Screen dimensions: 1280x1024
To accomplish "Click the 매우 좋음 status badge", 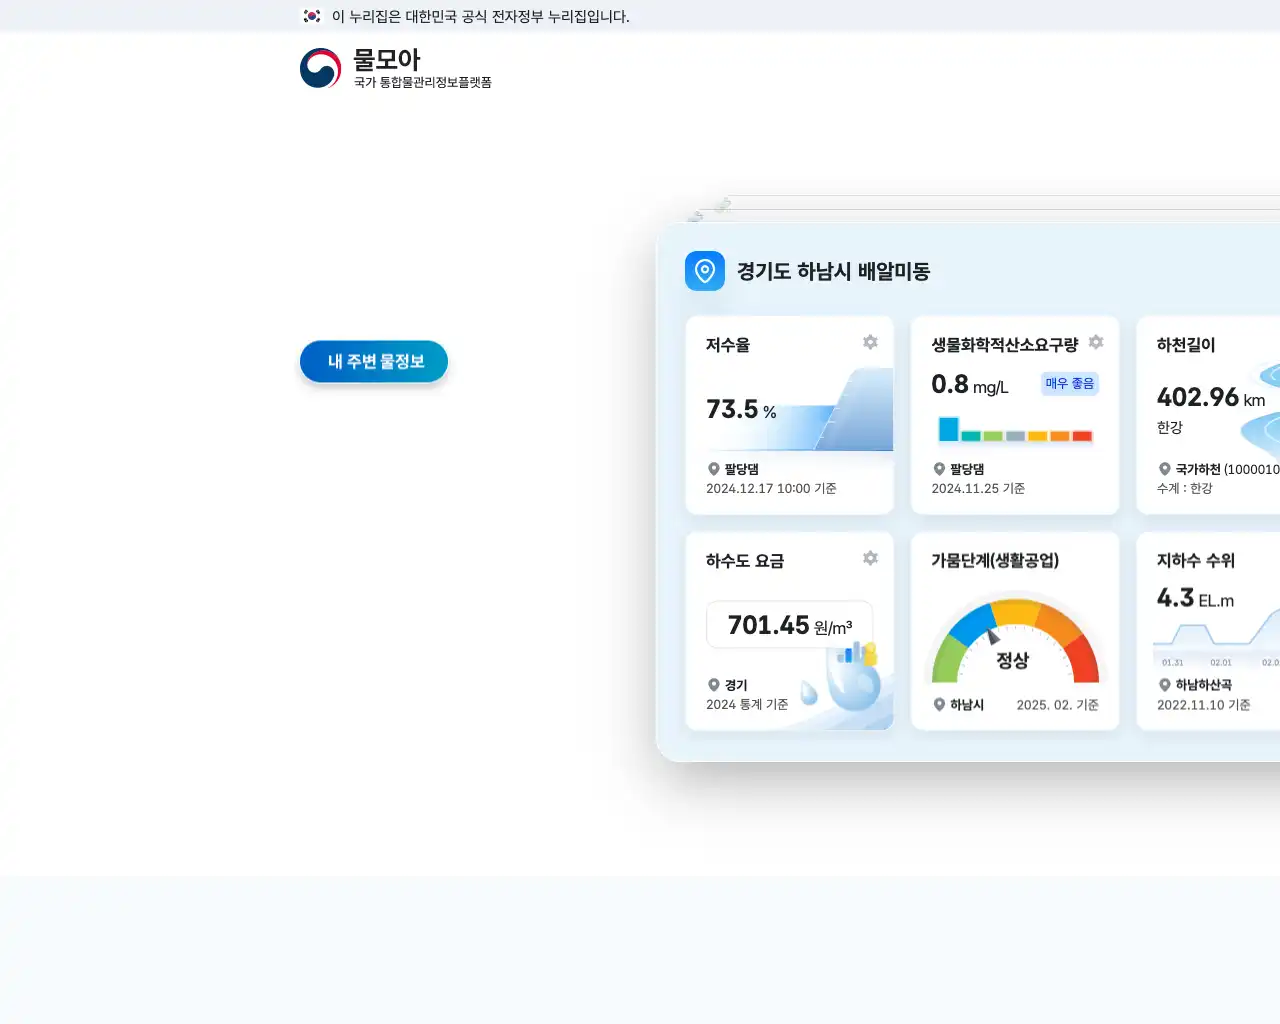I will [1070, 384].
